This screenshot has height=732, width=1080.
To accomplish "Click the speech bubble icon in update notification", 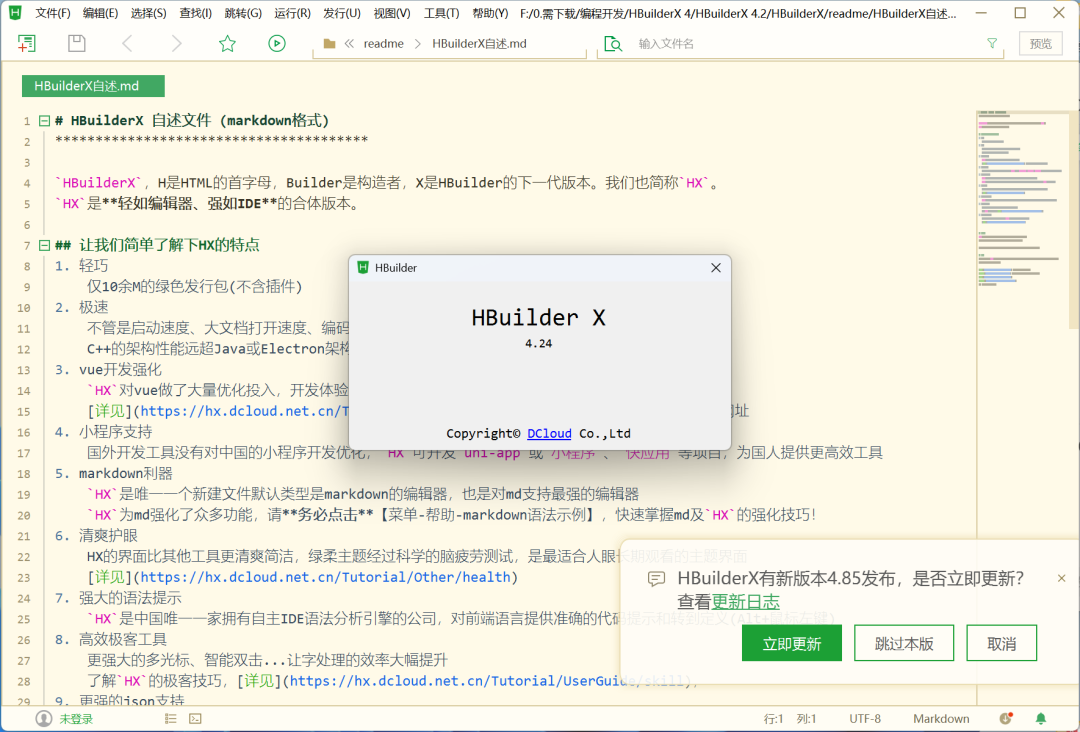I will point(656,578).
